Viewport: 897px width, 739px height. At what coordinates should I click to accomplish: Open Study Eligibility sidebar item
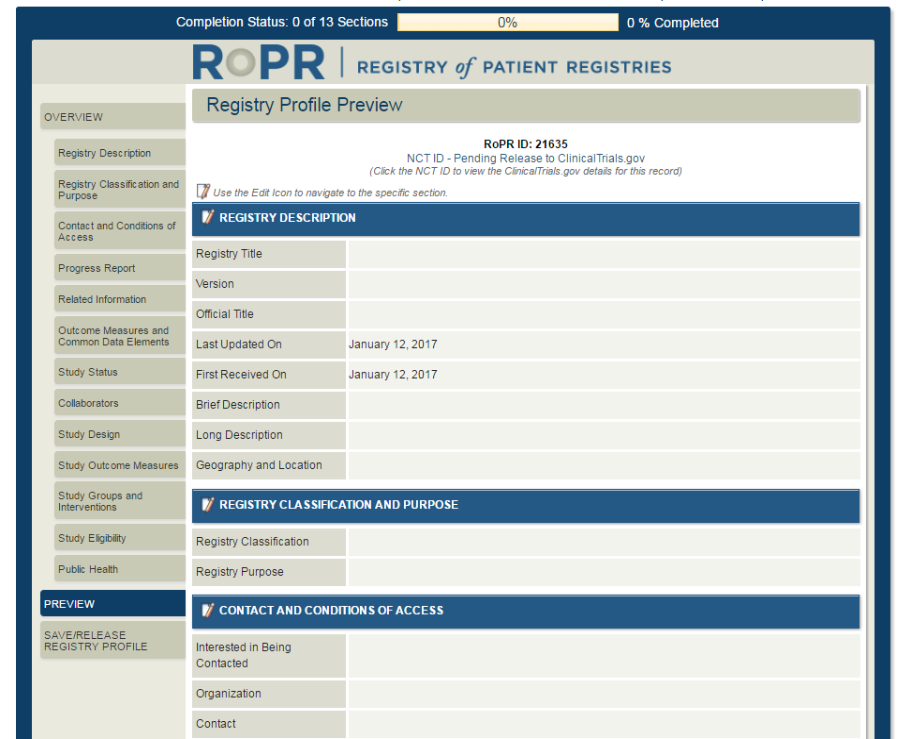120,538
